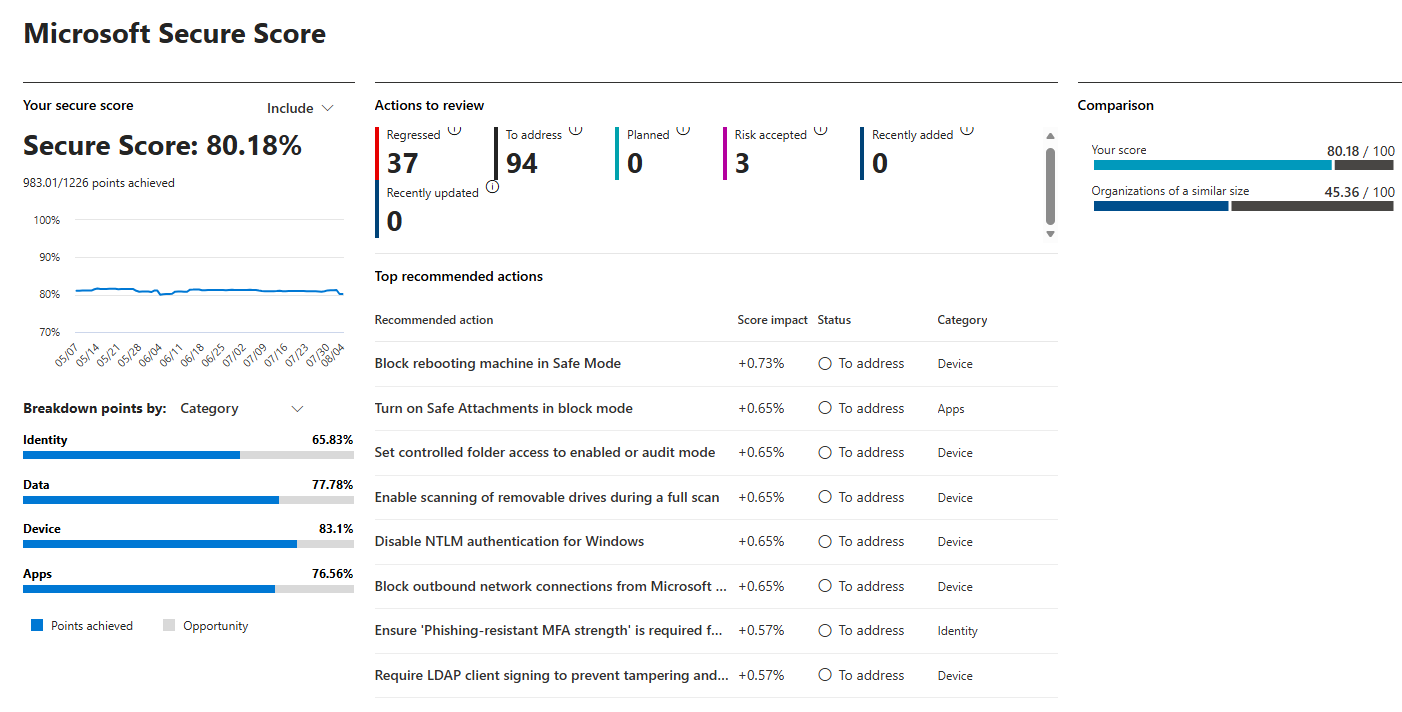The height and width of the screenshot is (712, 1402).
Task: Select status circle for removable drives scan row
Action: click(x=825, y=497)
